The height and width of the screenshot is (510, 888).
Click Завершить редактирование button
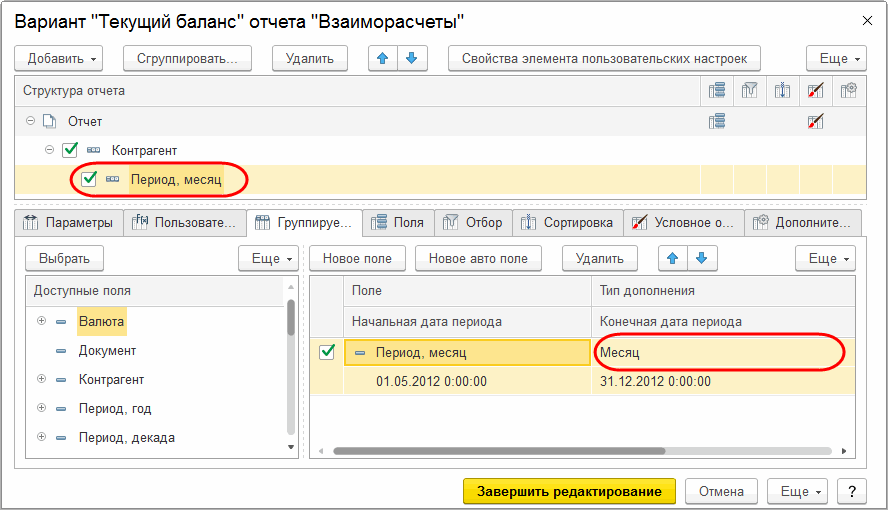coord(569,491)
